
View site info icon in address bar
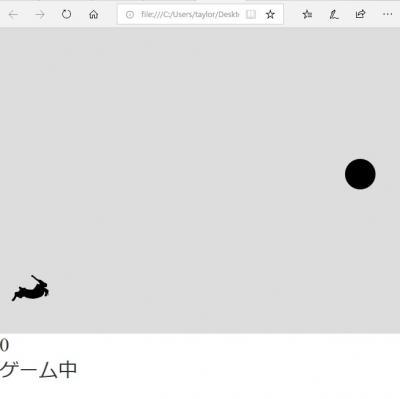click(130, 15)
